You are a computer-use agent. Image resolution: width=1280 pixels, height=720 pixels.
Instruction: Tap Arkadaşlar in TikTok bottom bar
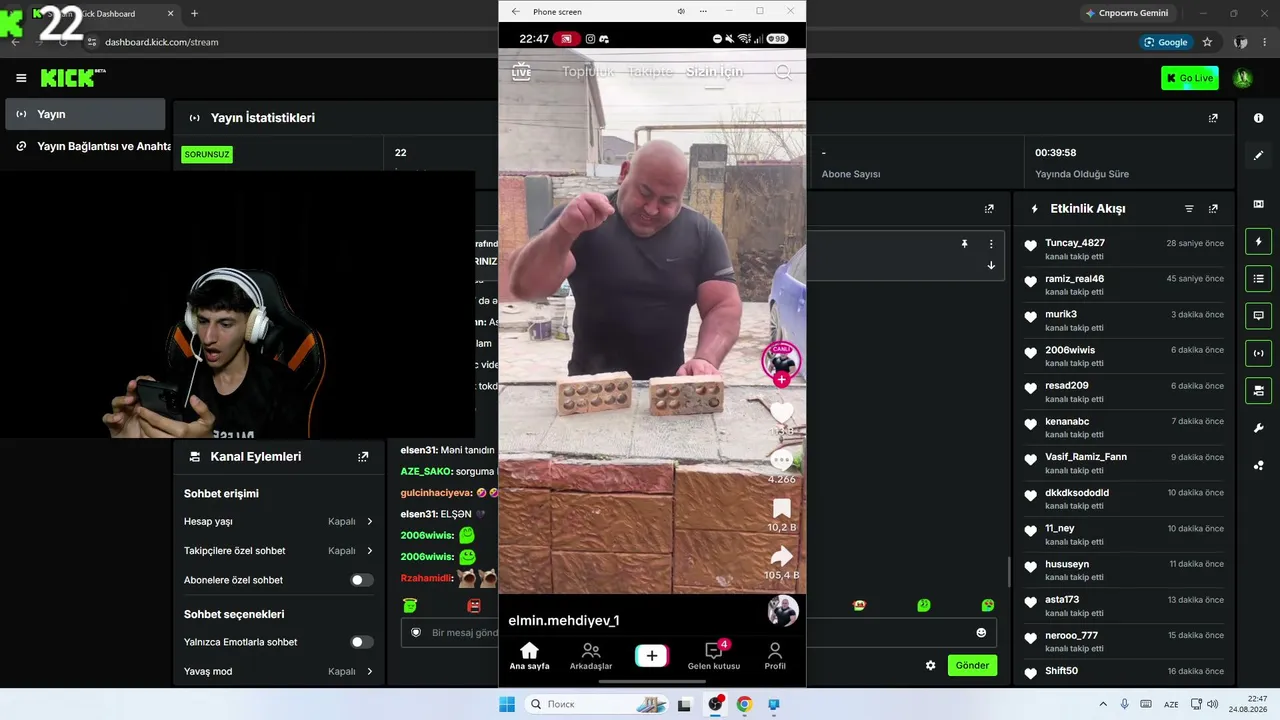[x=591, y=656]
